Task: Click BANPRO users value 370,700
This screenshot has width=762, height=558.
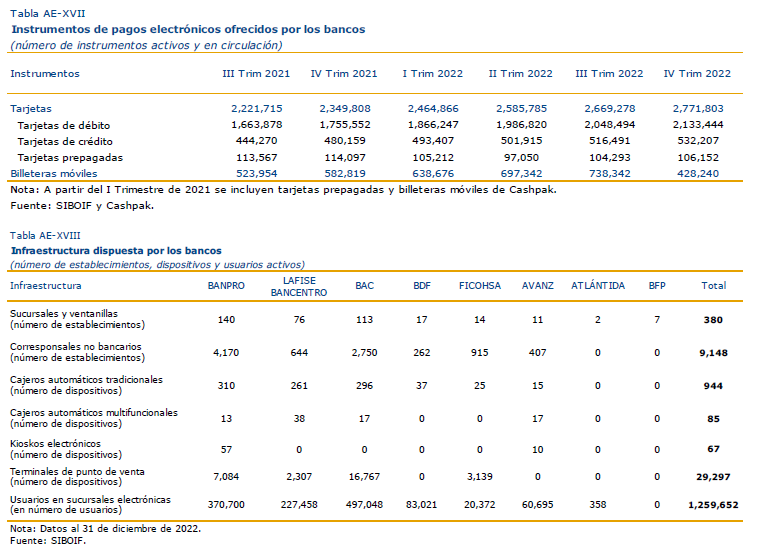Action: click(226, 505)
